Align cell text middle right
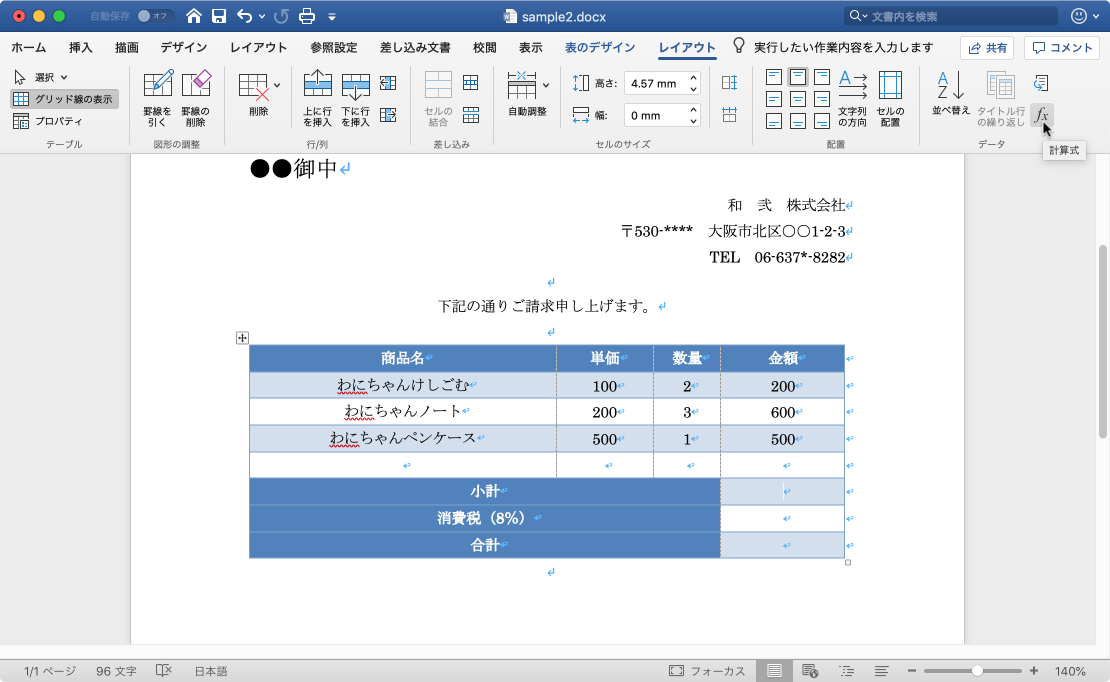 tap(821, 99)
